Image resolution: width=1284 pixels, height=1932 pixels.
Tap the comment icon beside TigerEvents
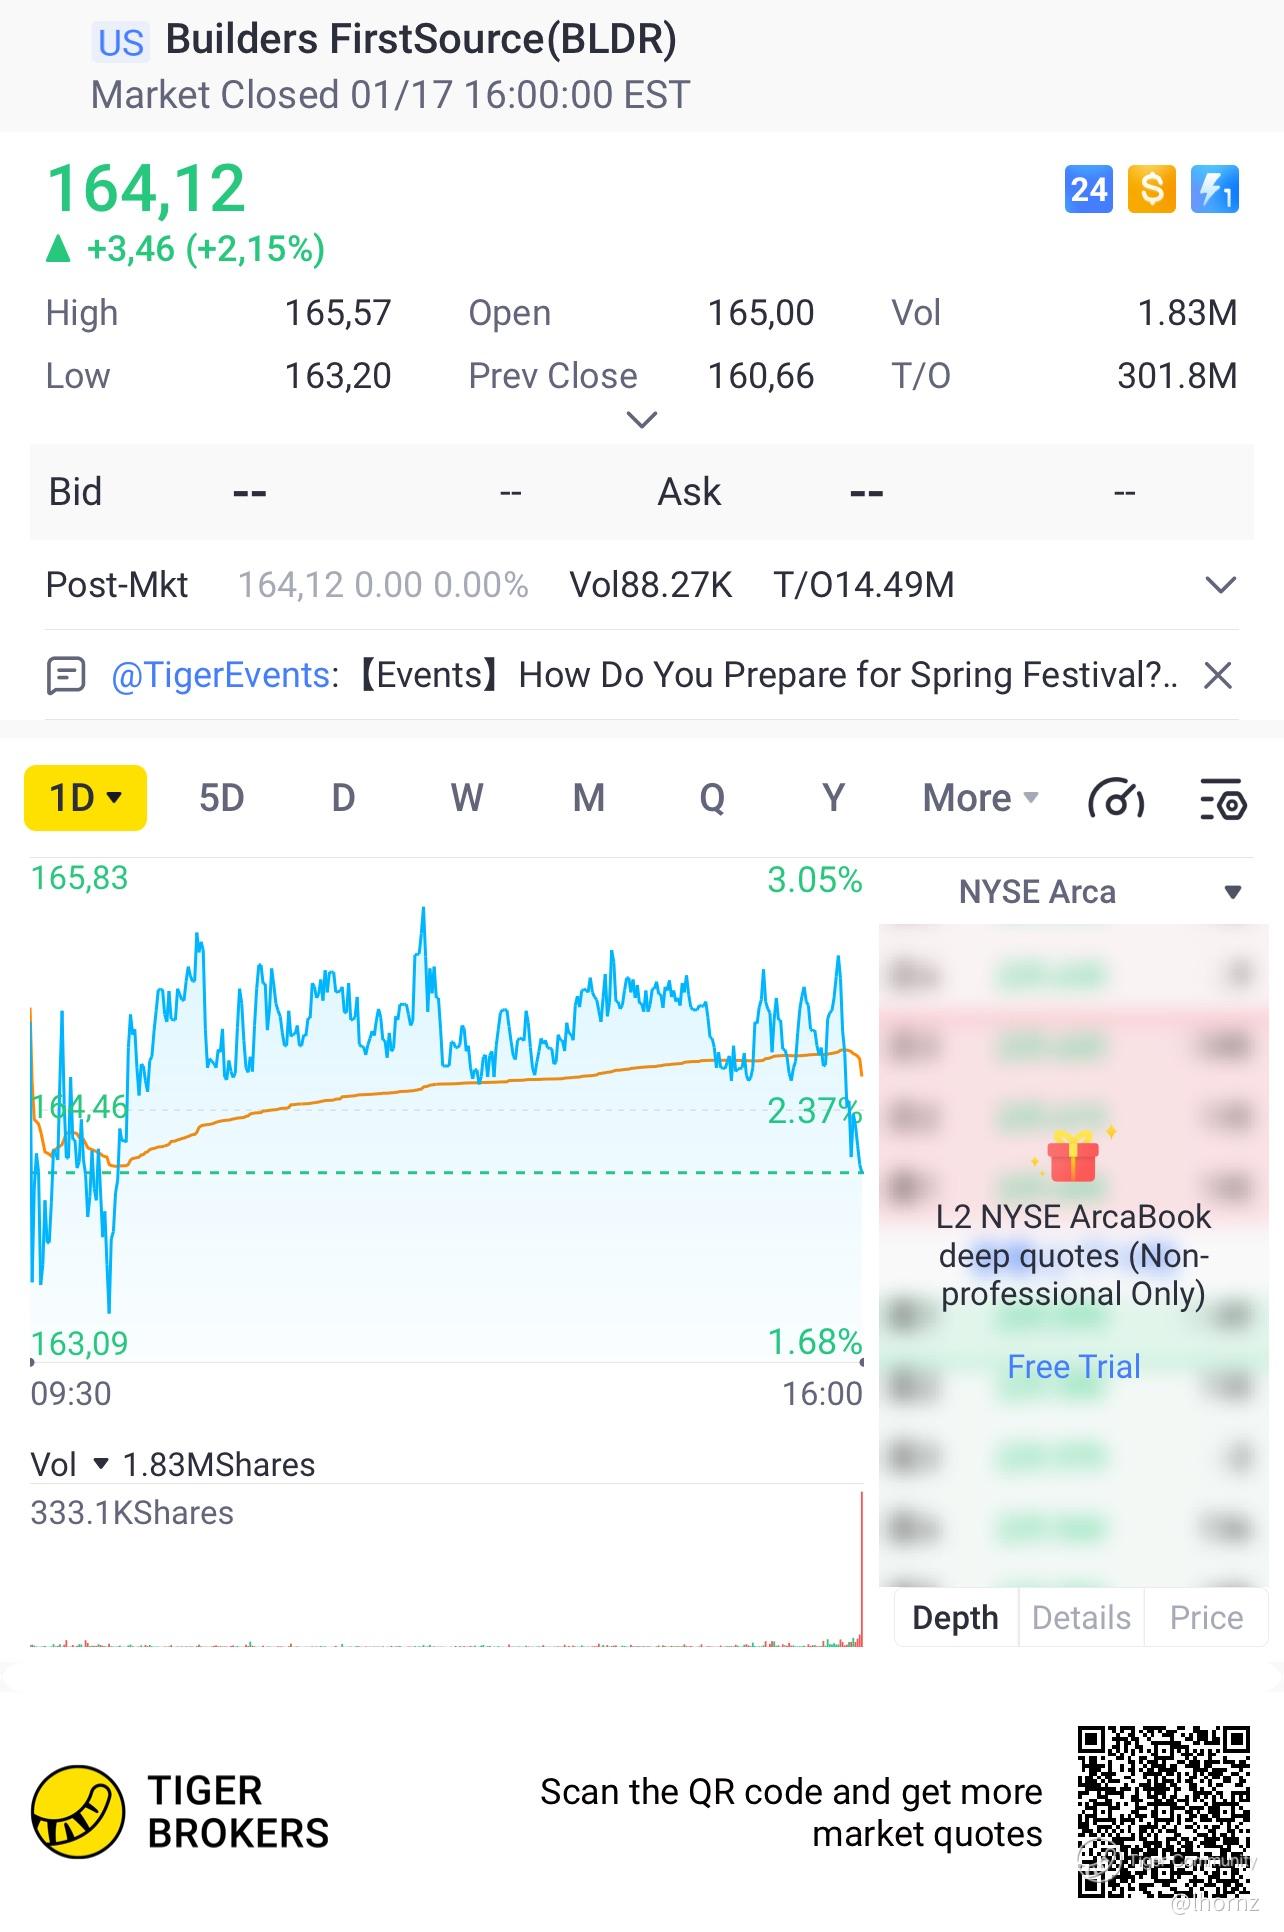[66, 676]
